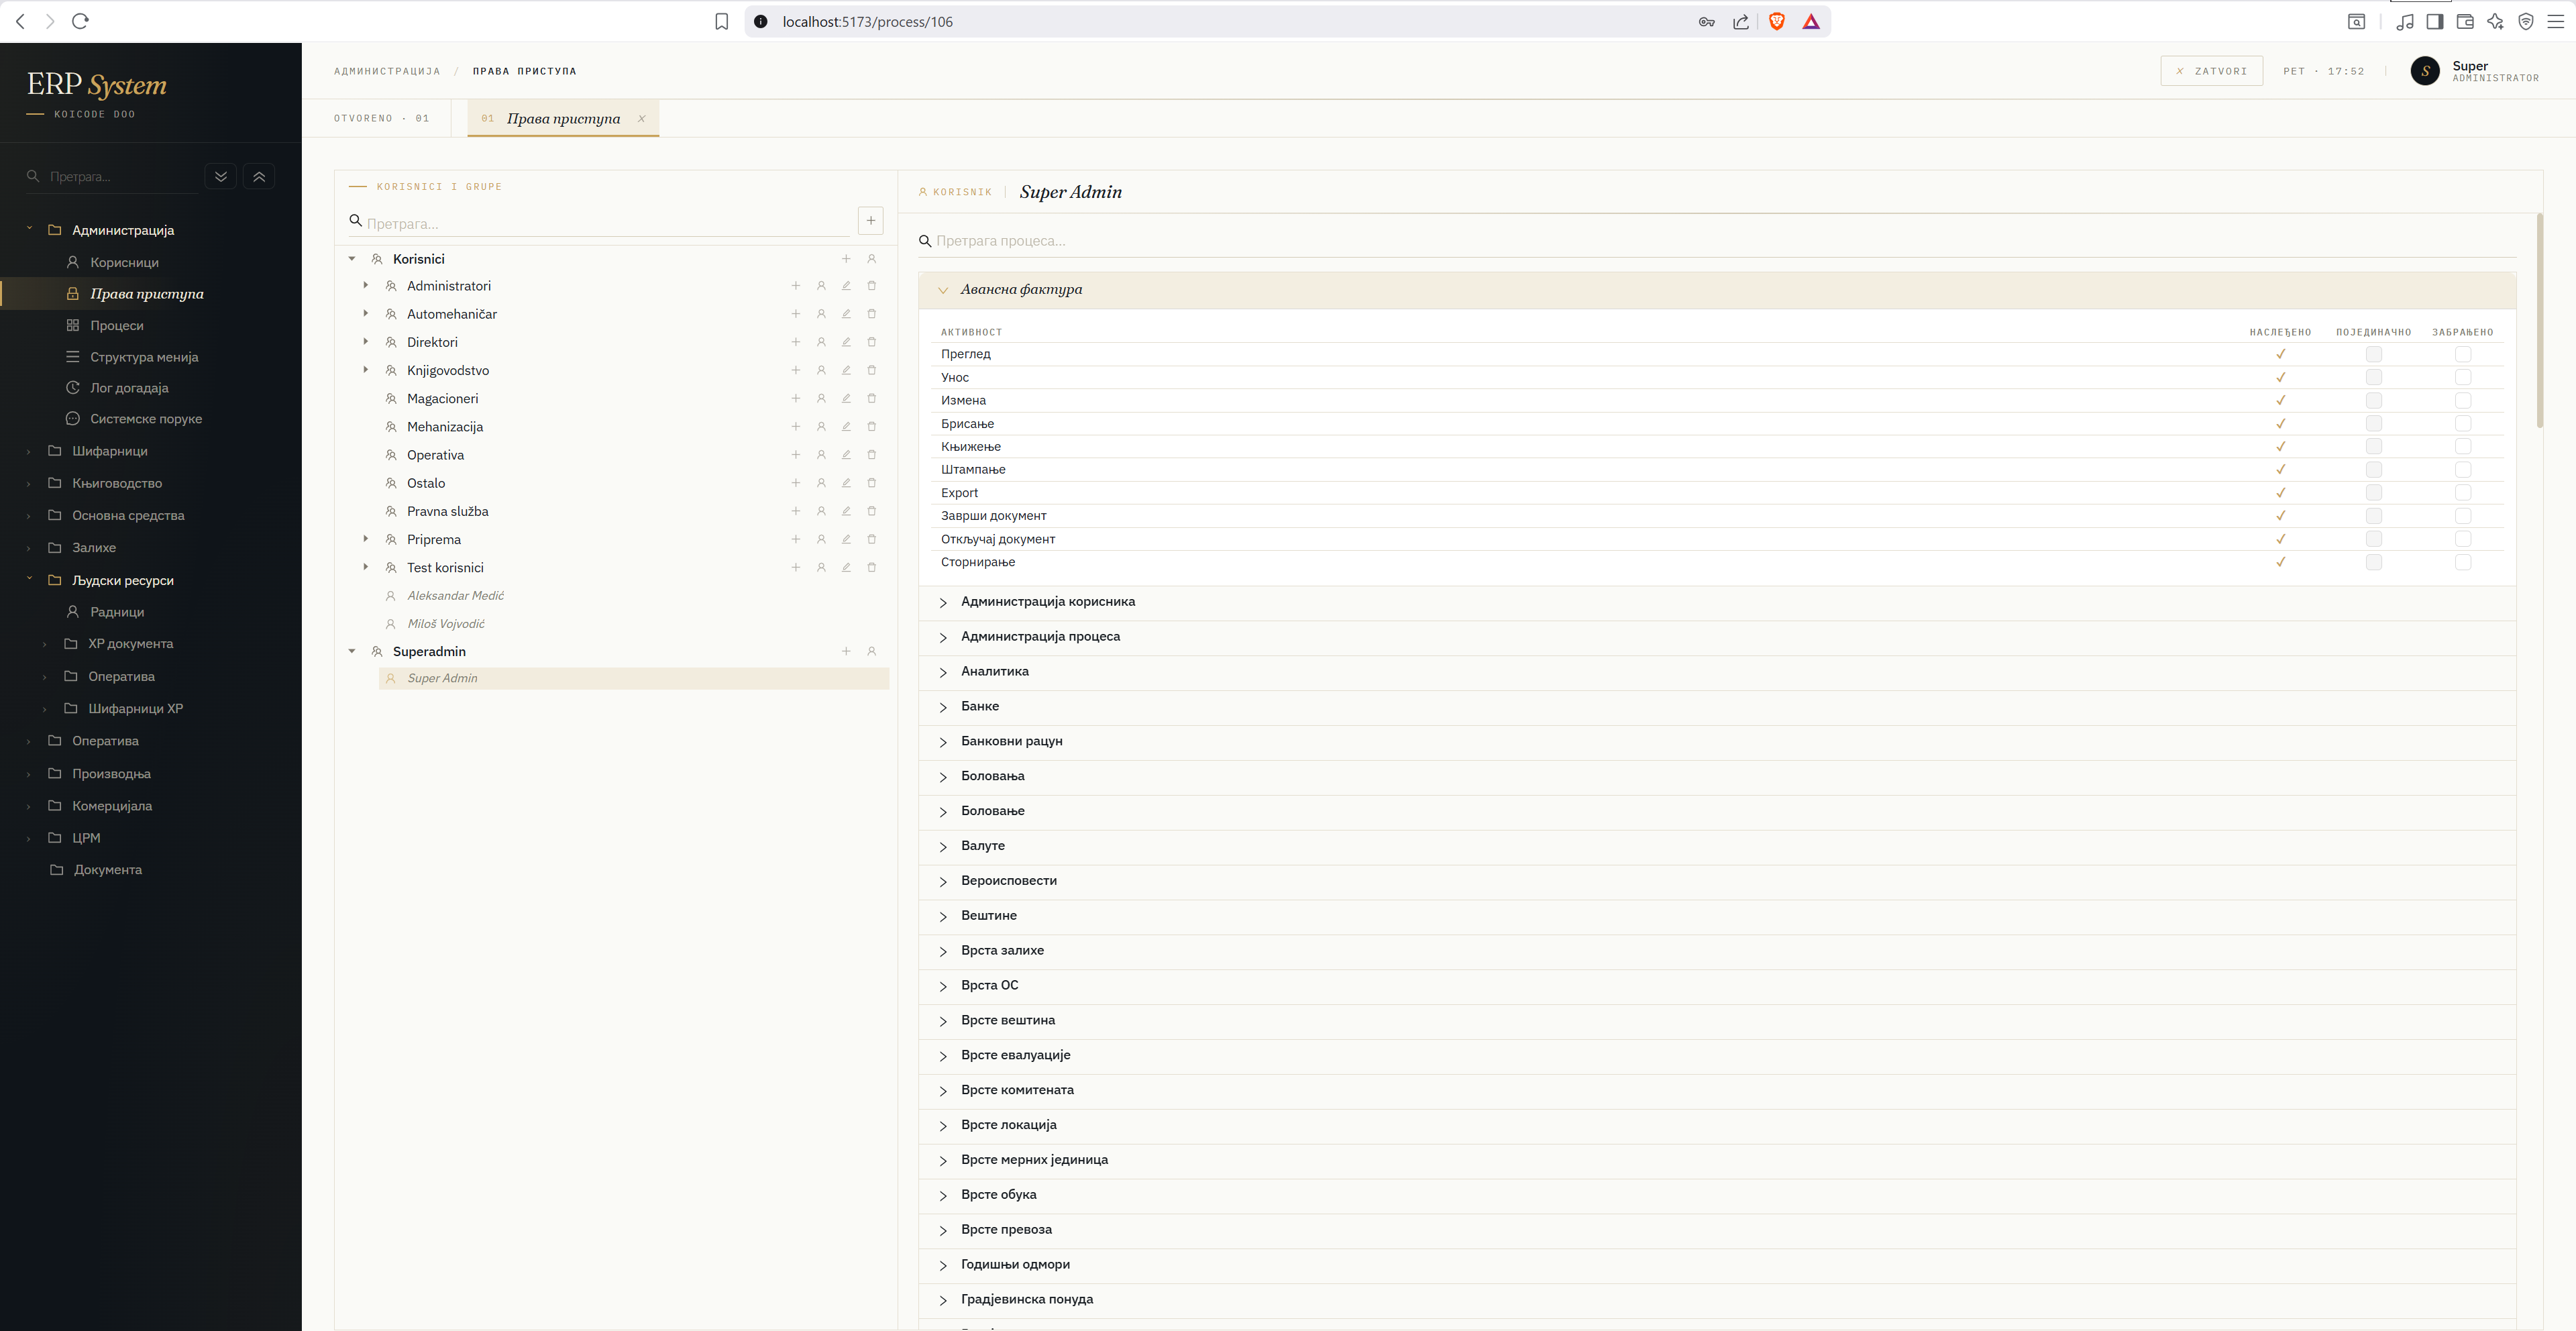Check Забрањено checkbox for Export
2576x1331 pixels.
pos(2463,493)
